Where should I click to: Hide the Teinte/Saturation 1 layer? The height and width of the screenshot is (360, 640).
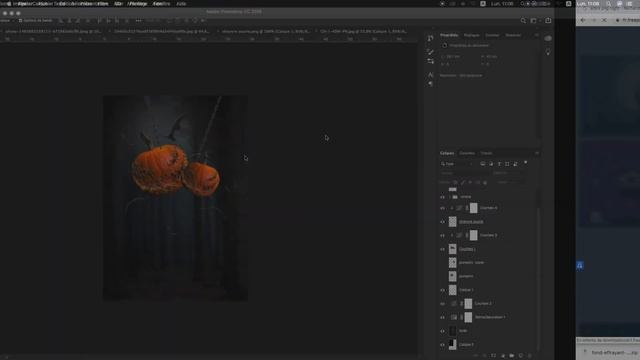(442, 317)
